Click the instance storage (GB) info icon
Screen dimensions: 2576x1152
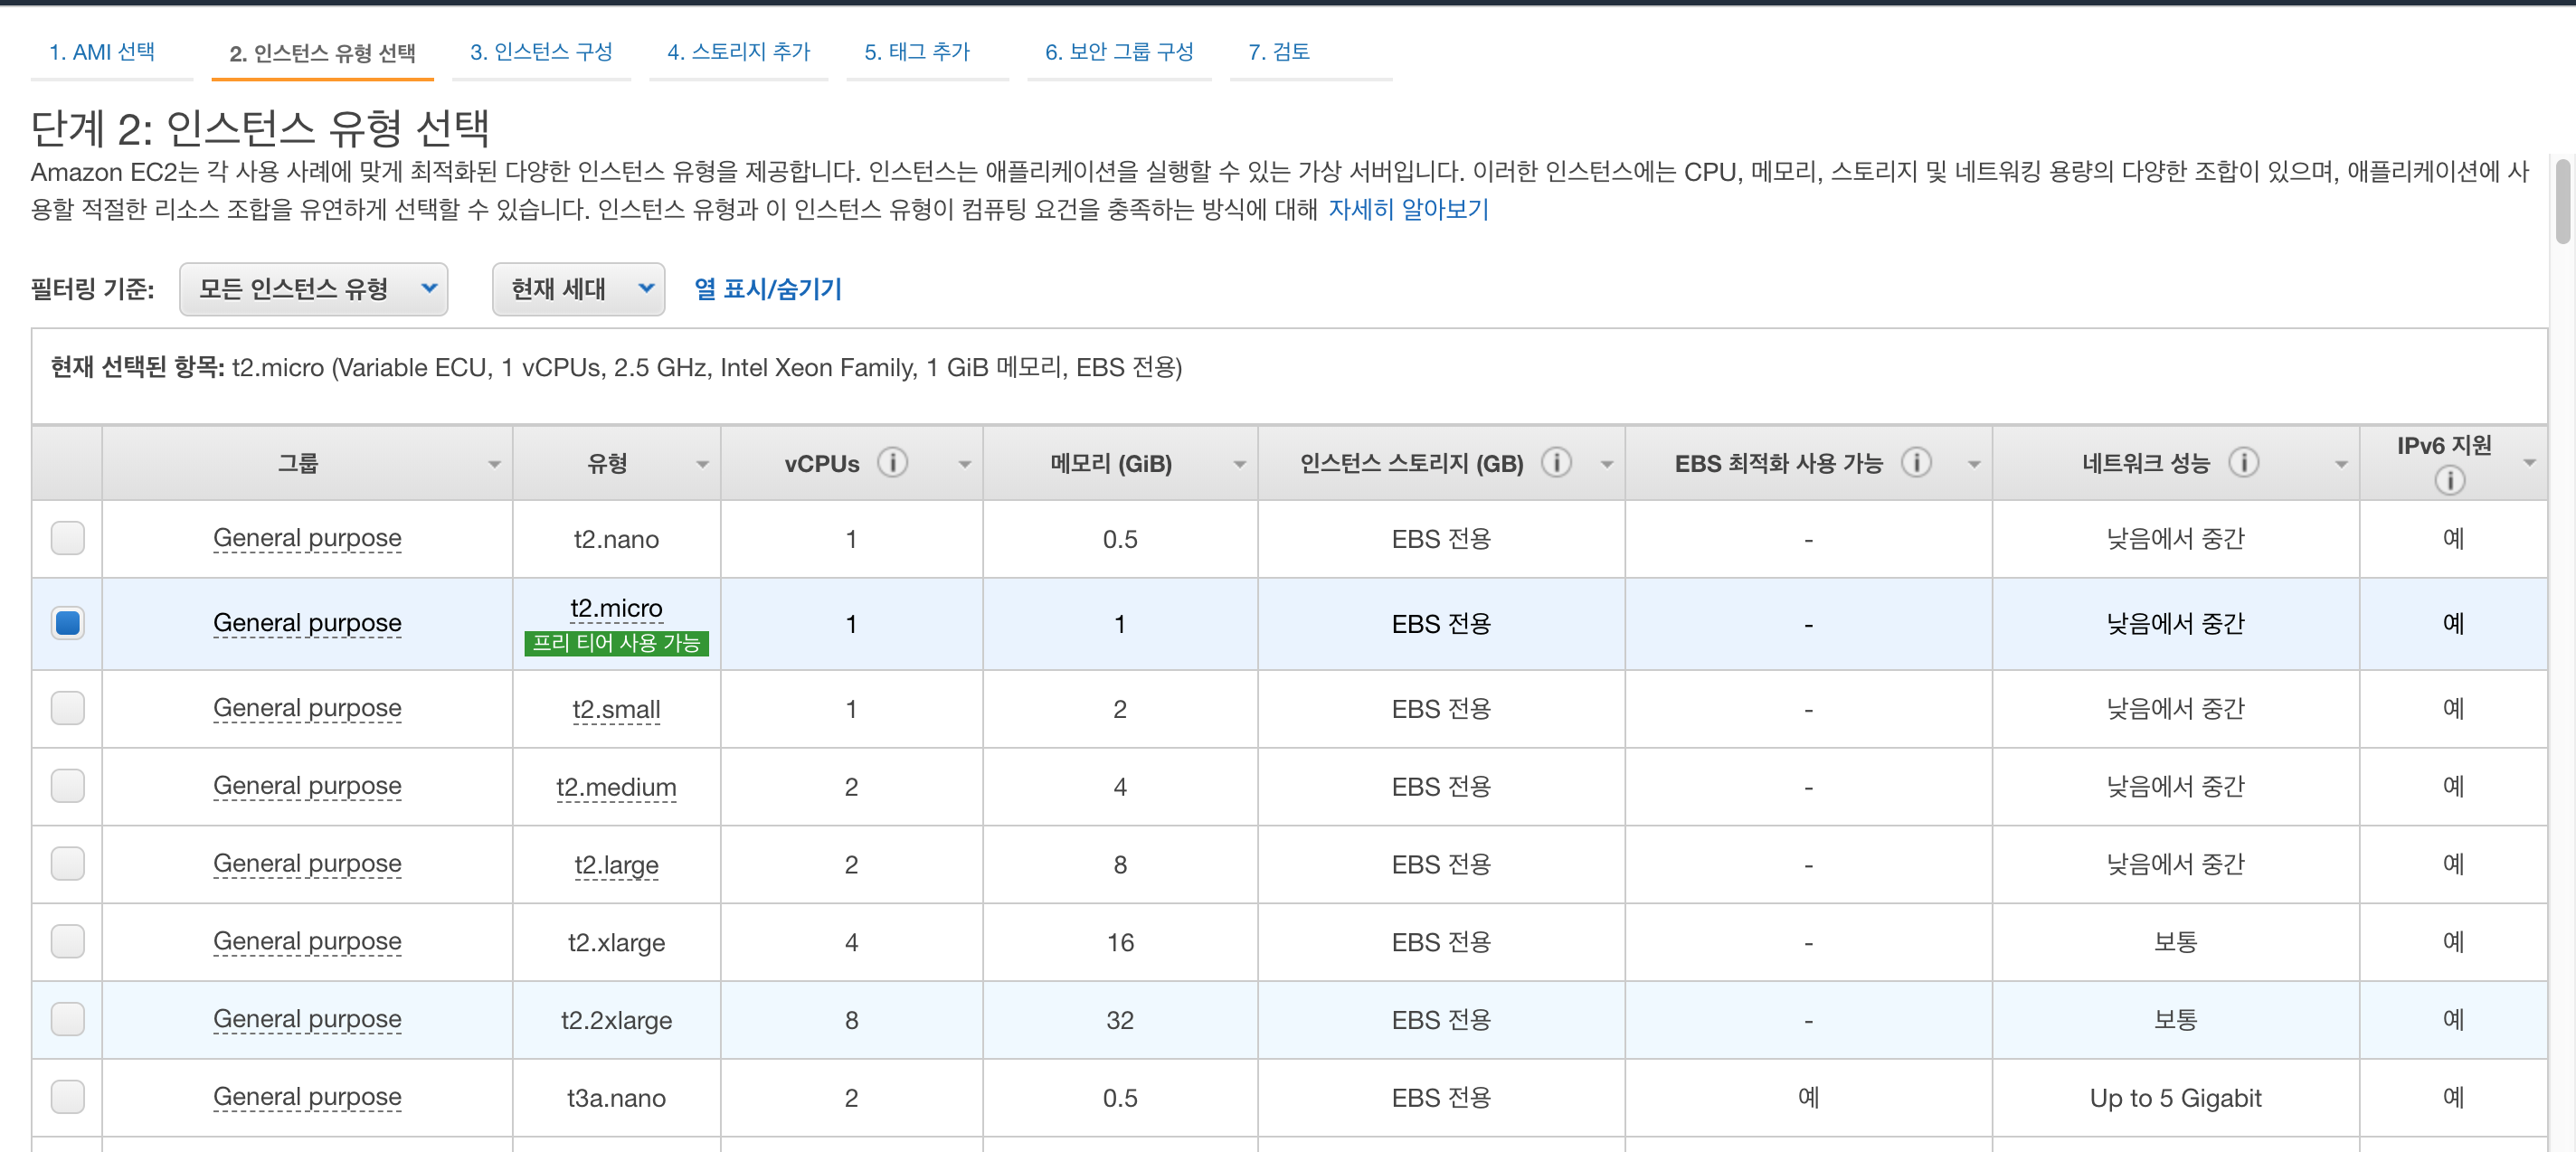click(x=1556, y=462)
